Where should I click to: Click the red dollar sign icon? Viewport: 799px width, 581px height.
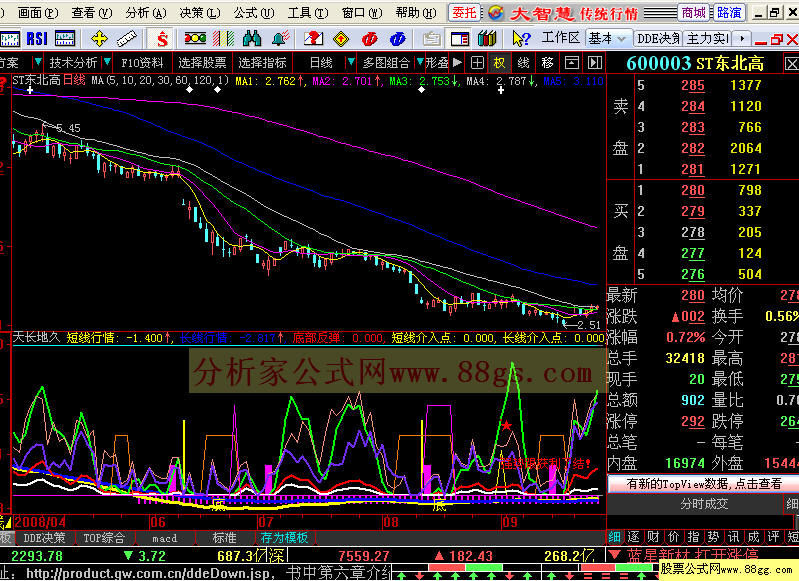pos(162,39)
